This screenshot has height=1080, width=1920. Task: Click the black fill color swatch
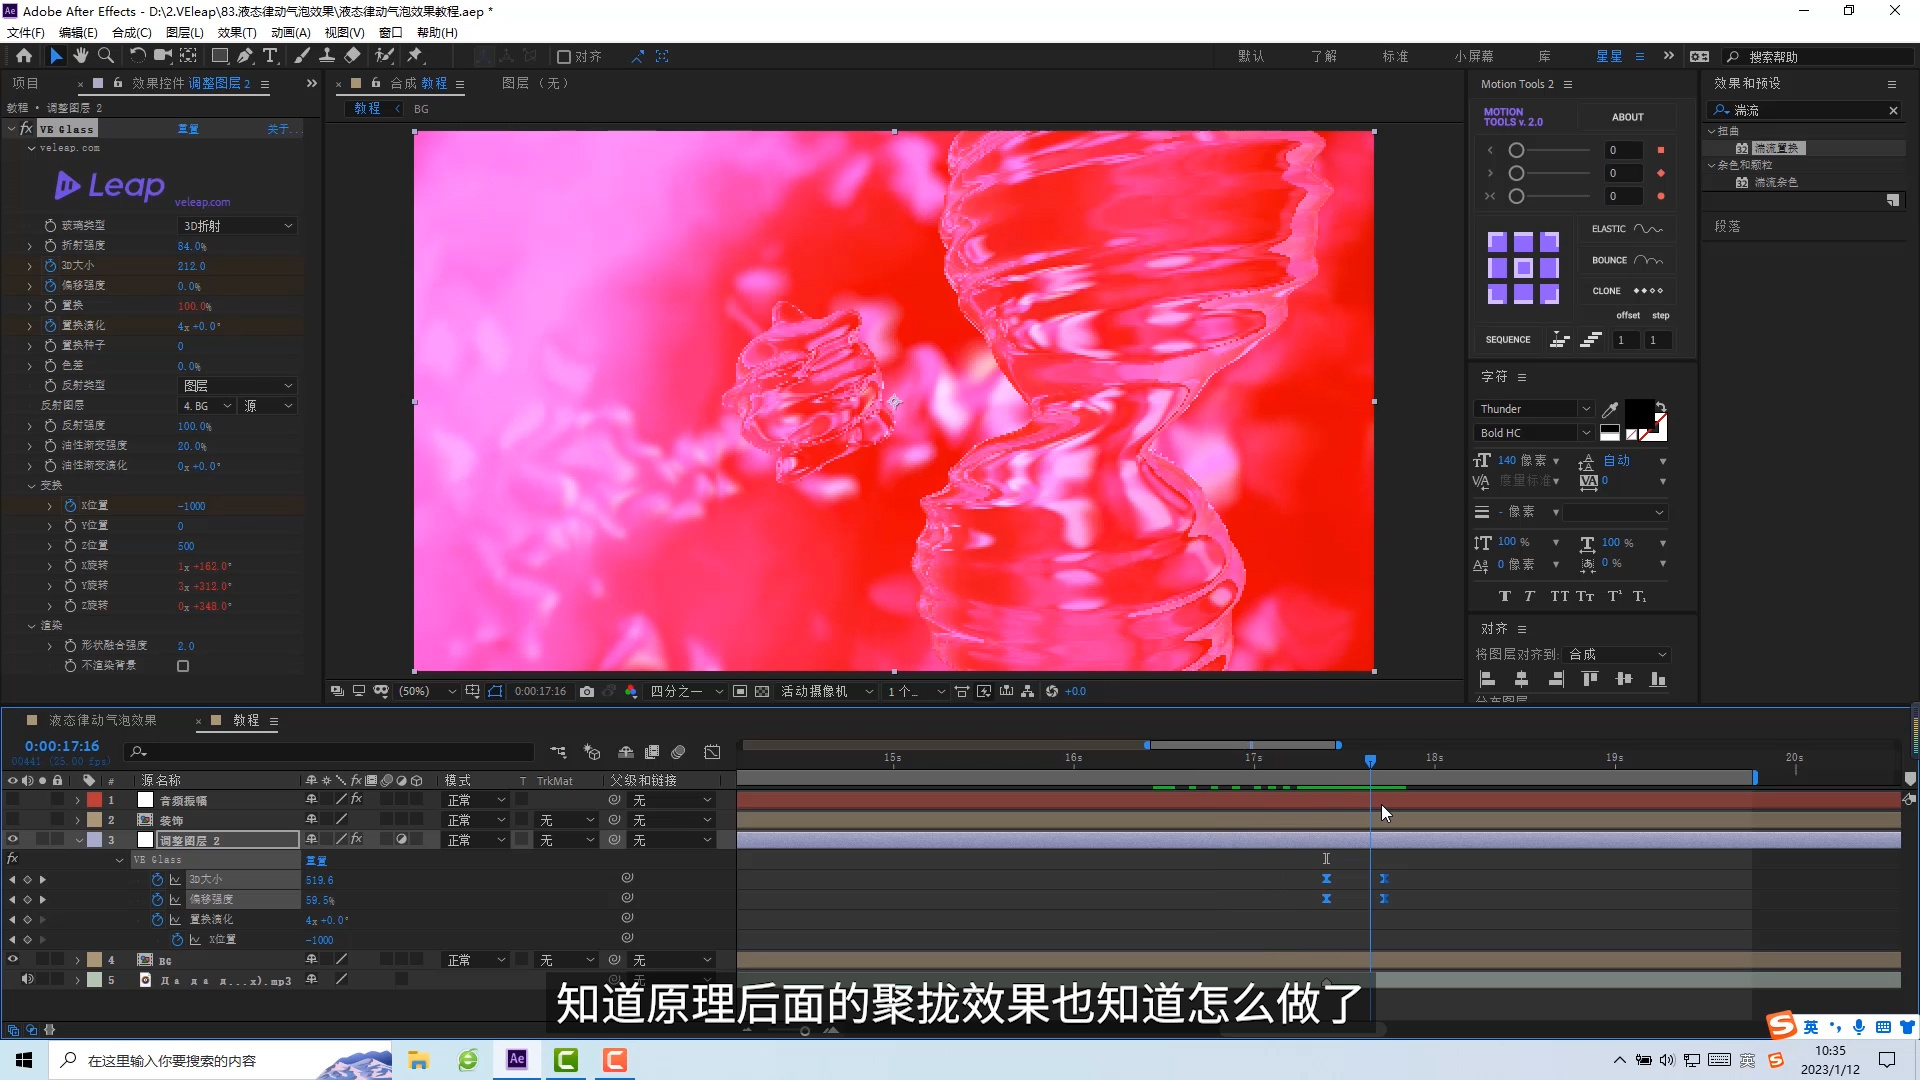[x=1638, y=413]
